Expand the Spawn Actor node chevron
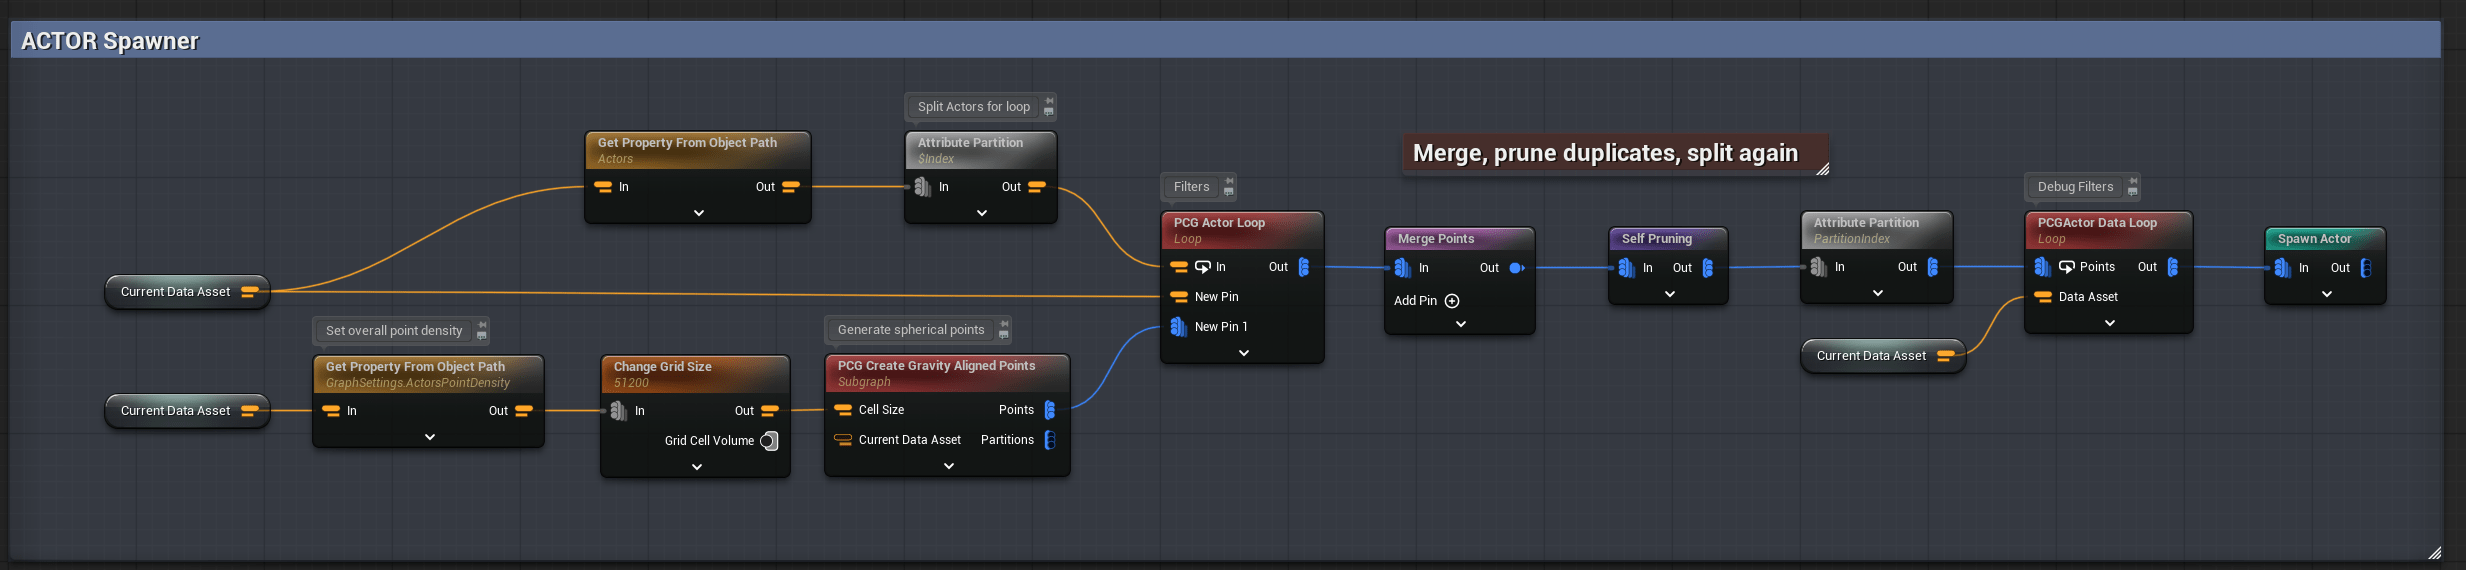This screenshot has width=2466, height=570. point(2326,294)
